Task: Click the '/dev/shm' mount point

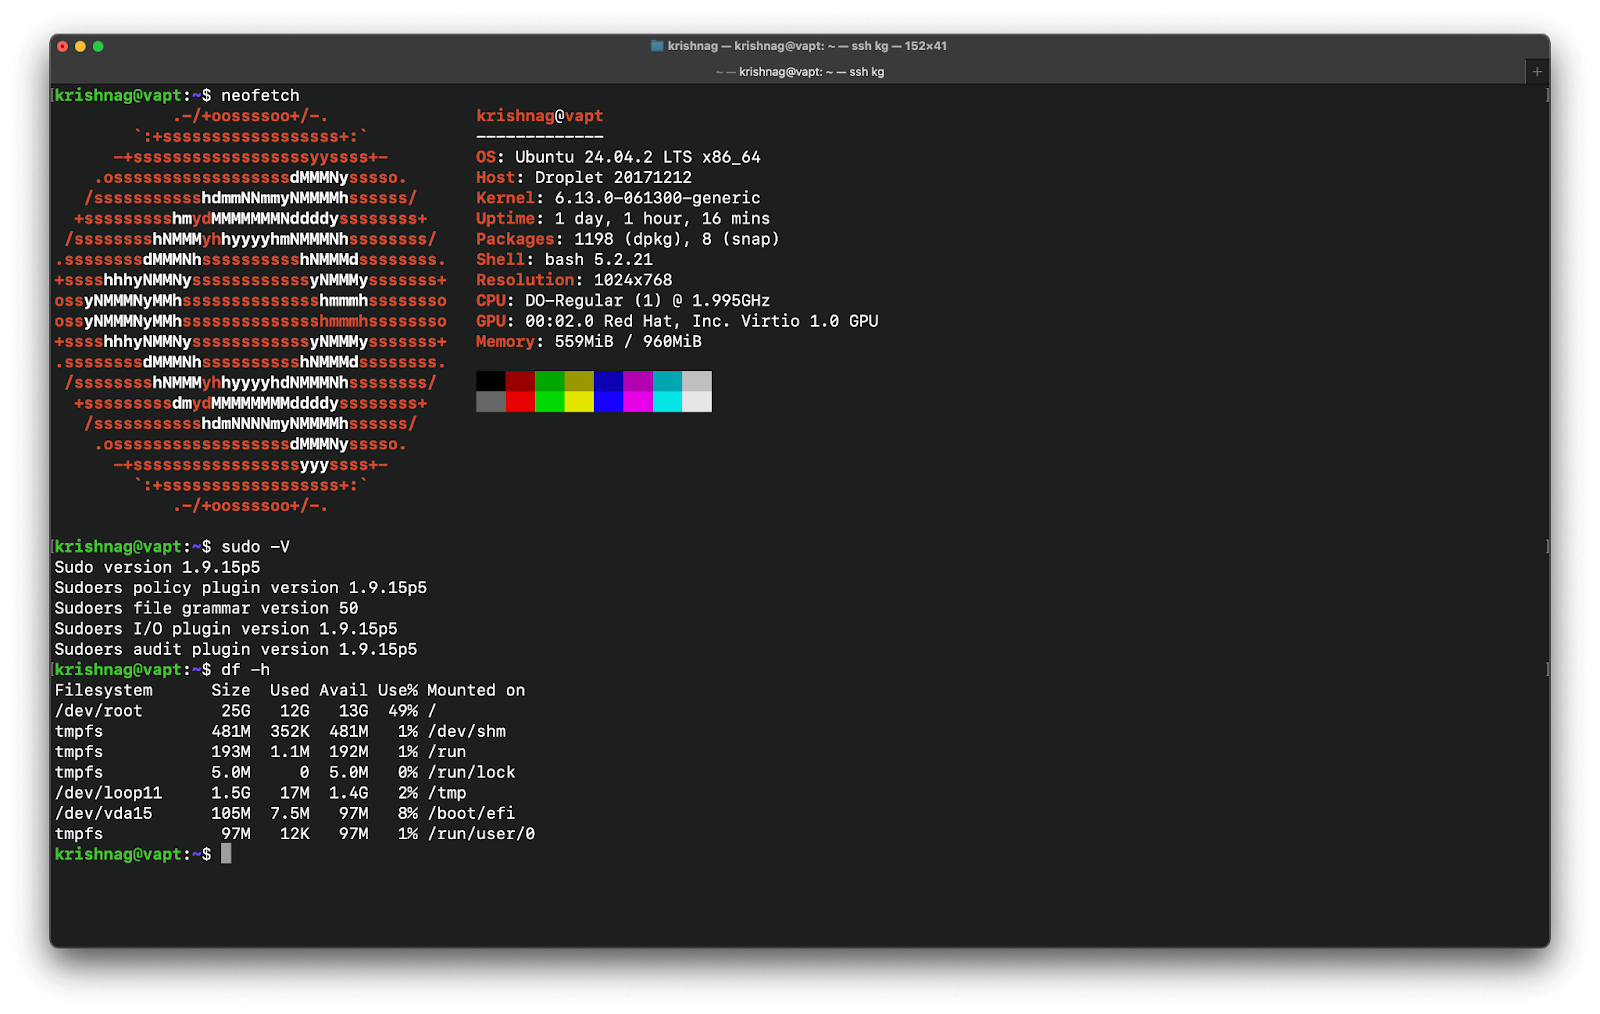Action: (x=467, y=731)
